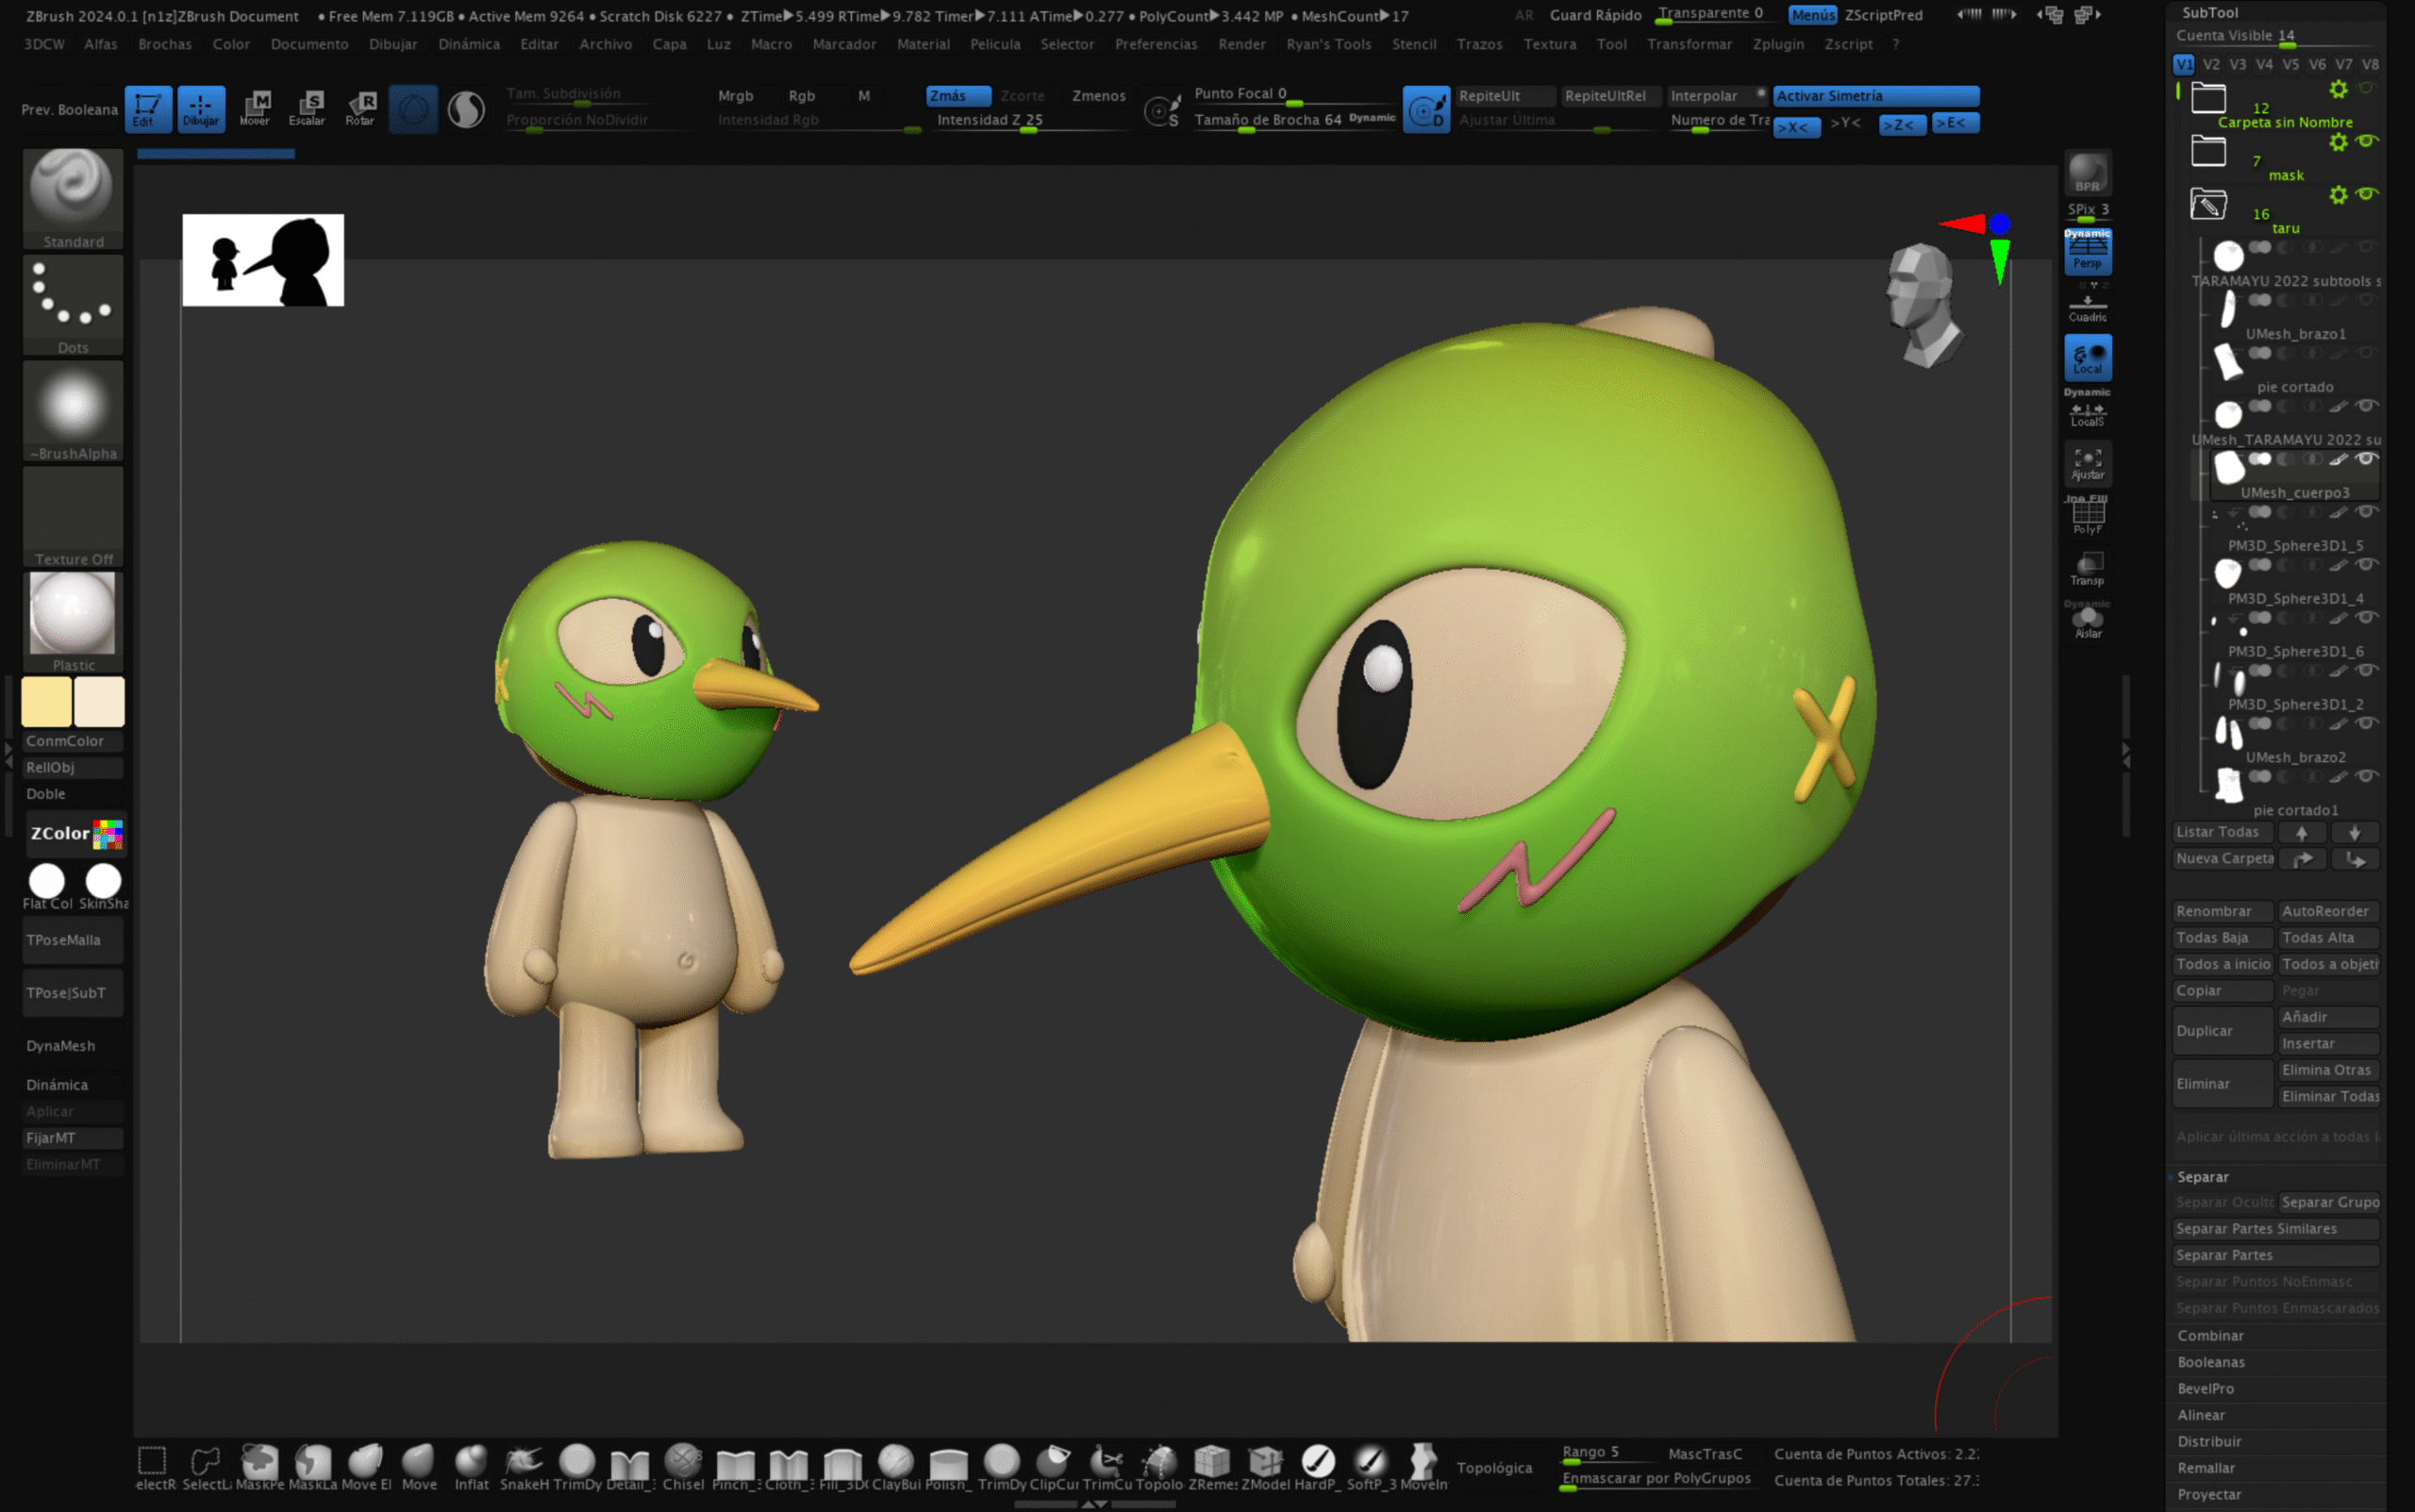This screenshot has height=1512, width=2415.
Task: Pick the main color swatch
Action: pyautogui.click(x=46, y=701)
